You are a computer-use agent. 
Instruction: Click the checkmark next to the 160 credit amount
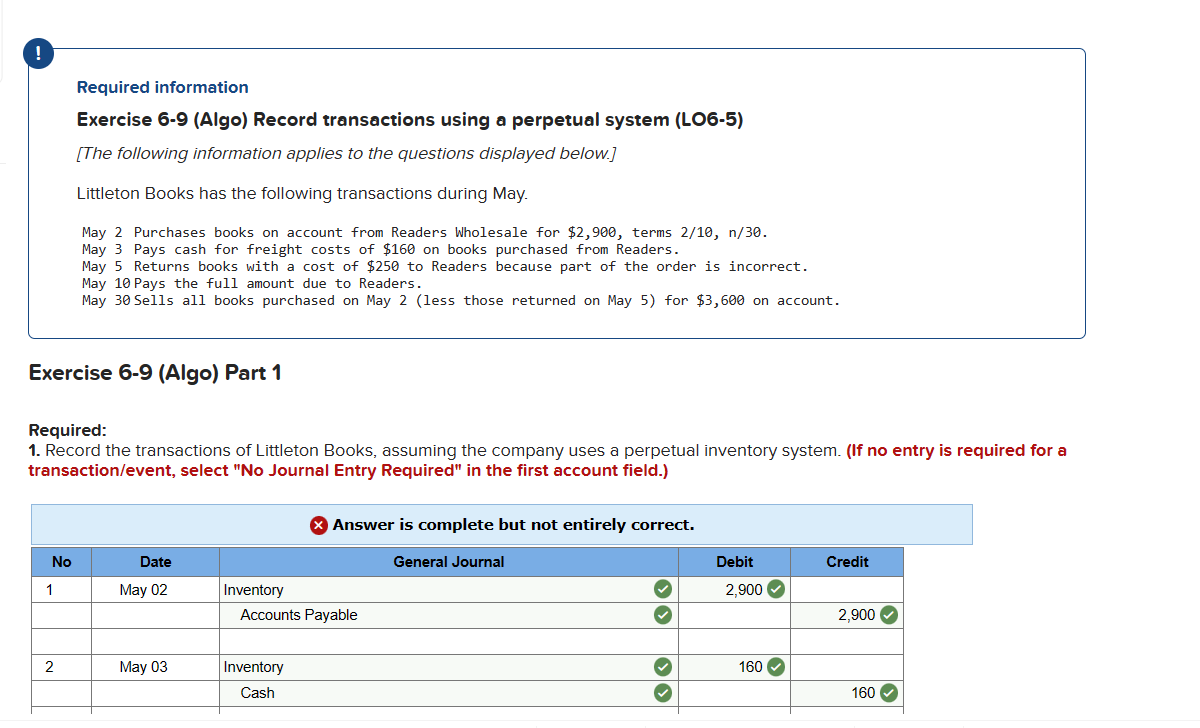(889, 692)
